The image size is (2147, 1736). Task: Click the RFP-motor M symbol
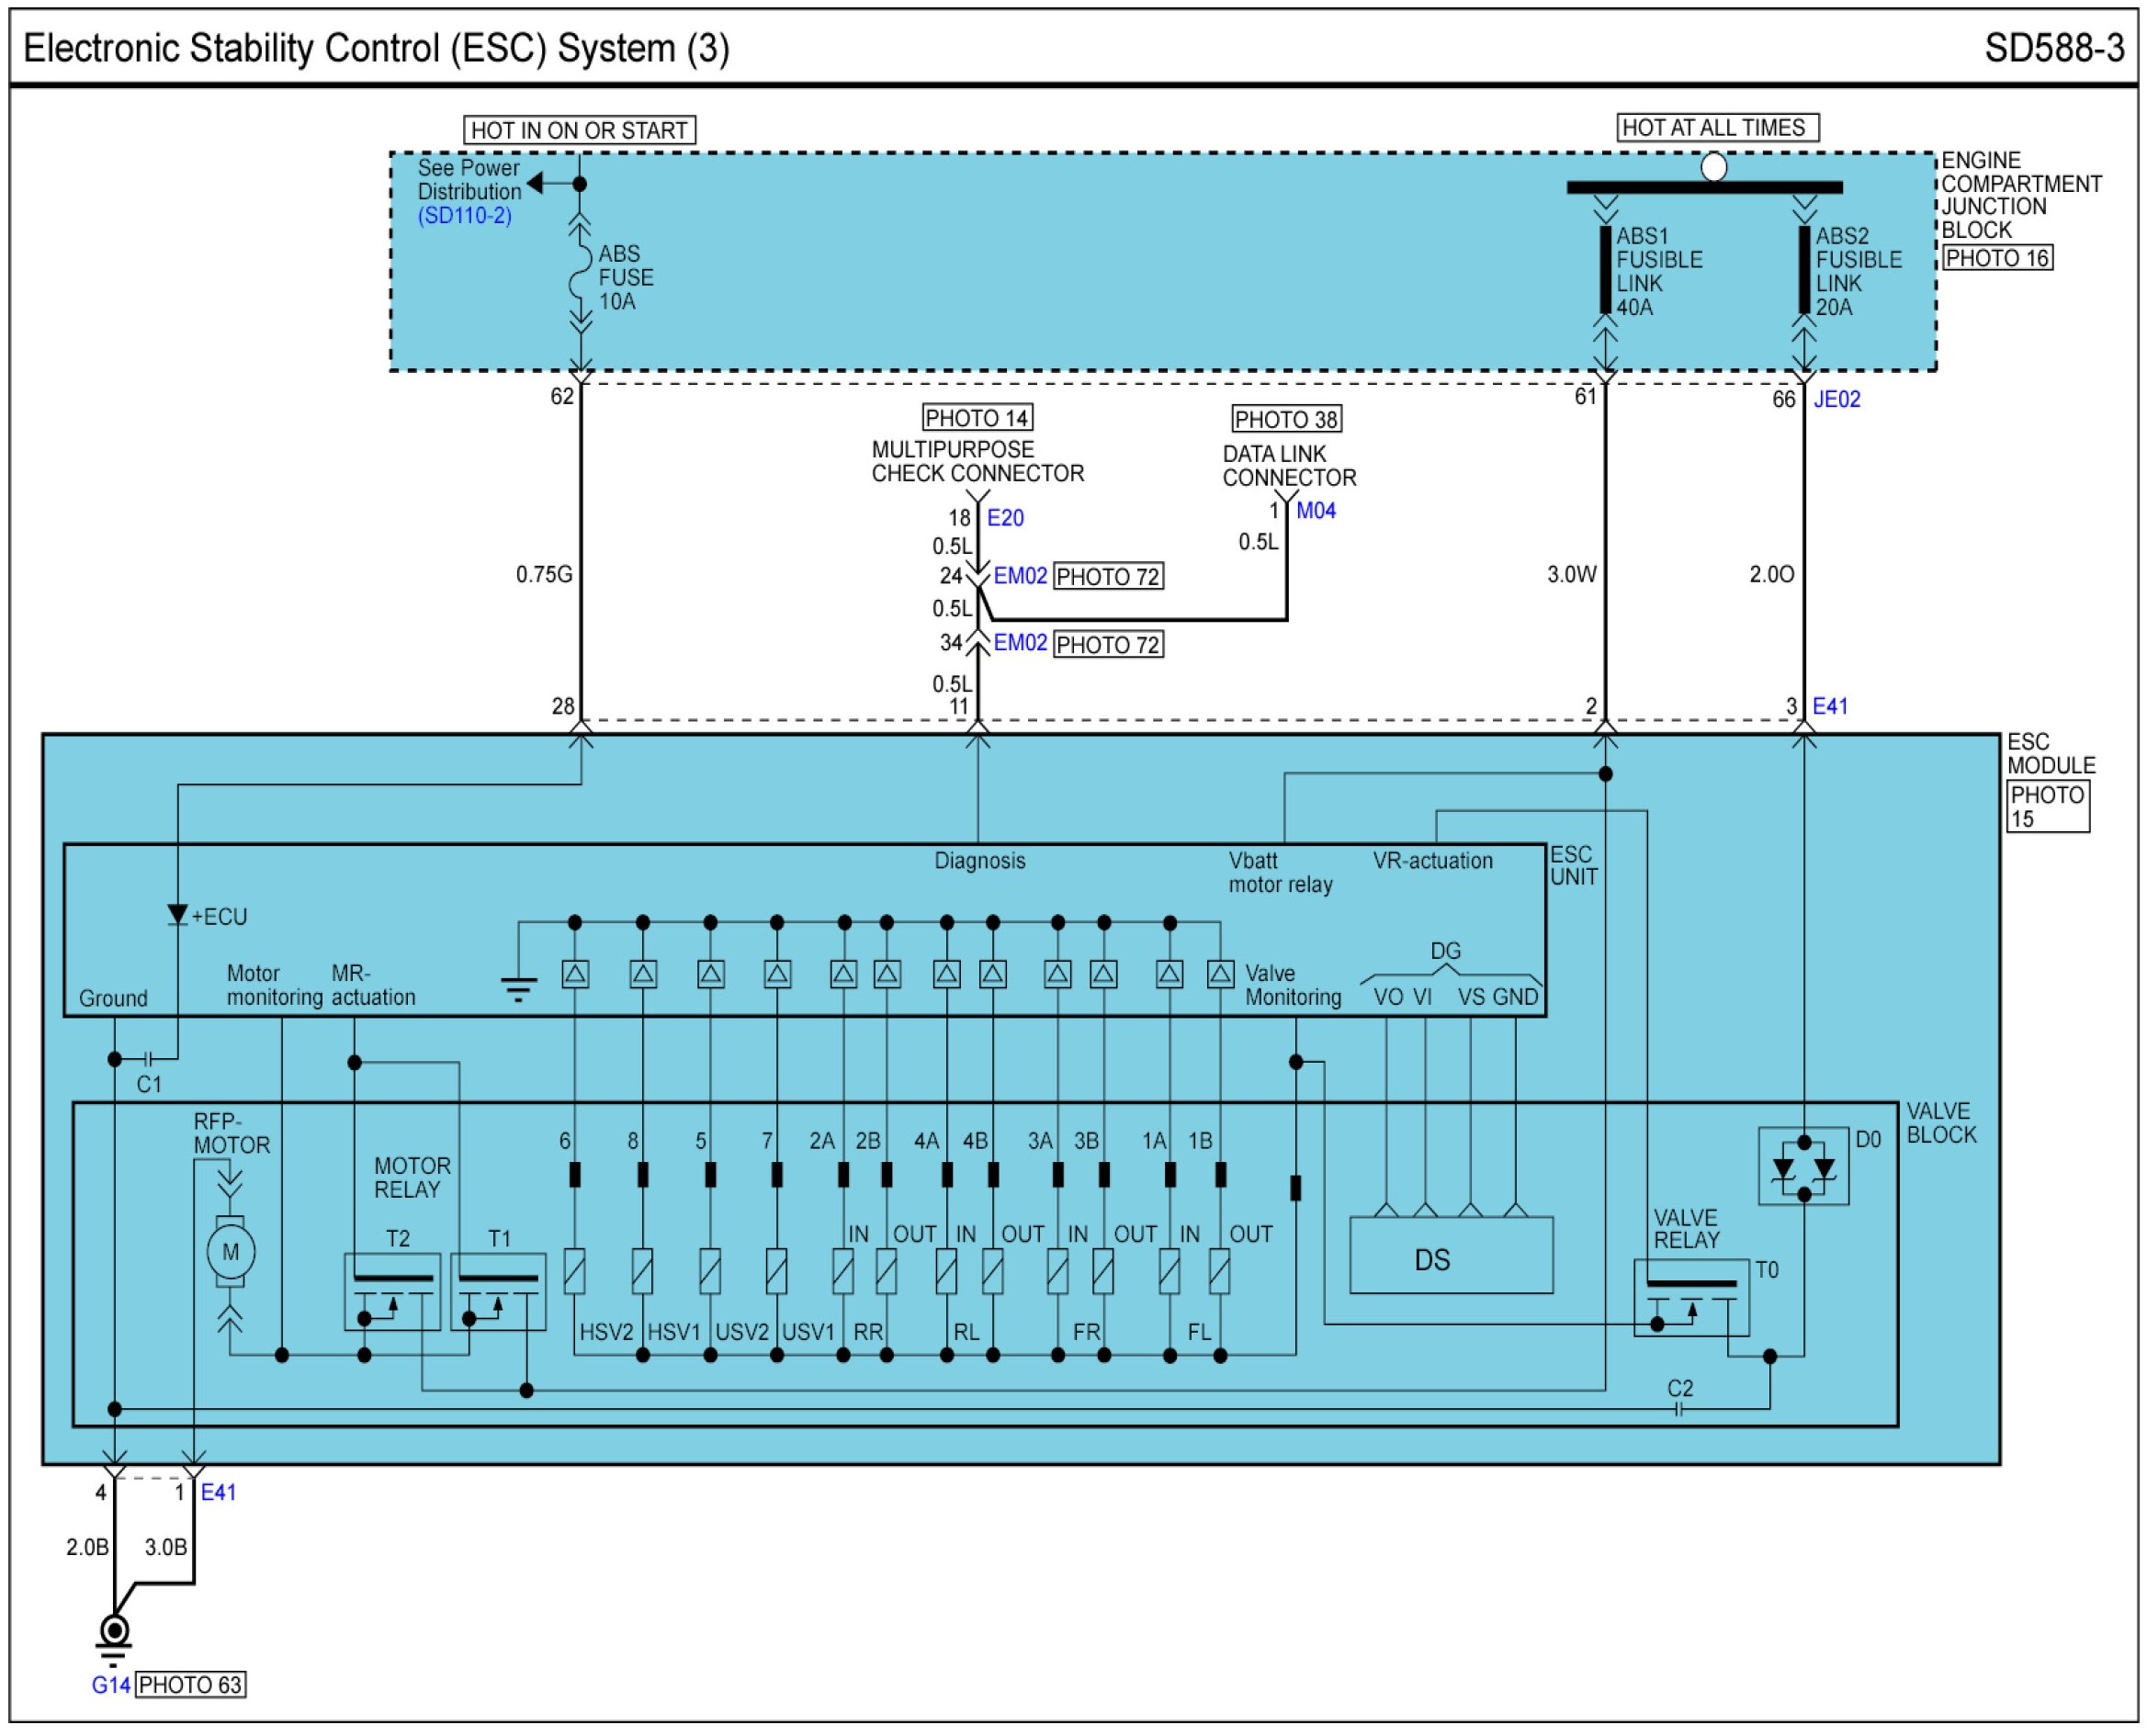click(230, 1252)
